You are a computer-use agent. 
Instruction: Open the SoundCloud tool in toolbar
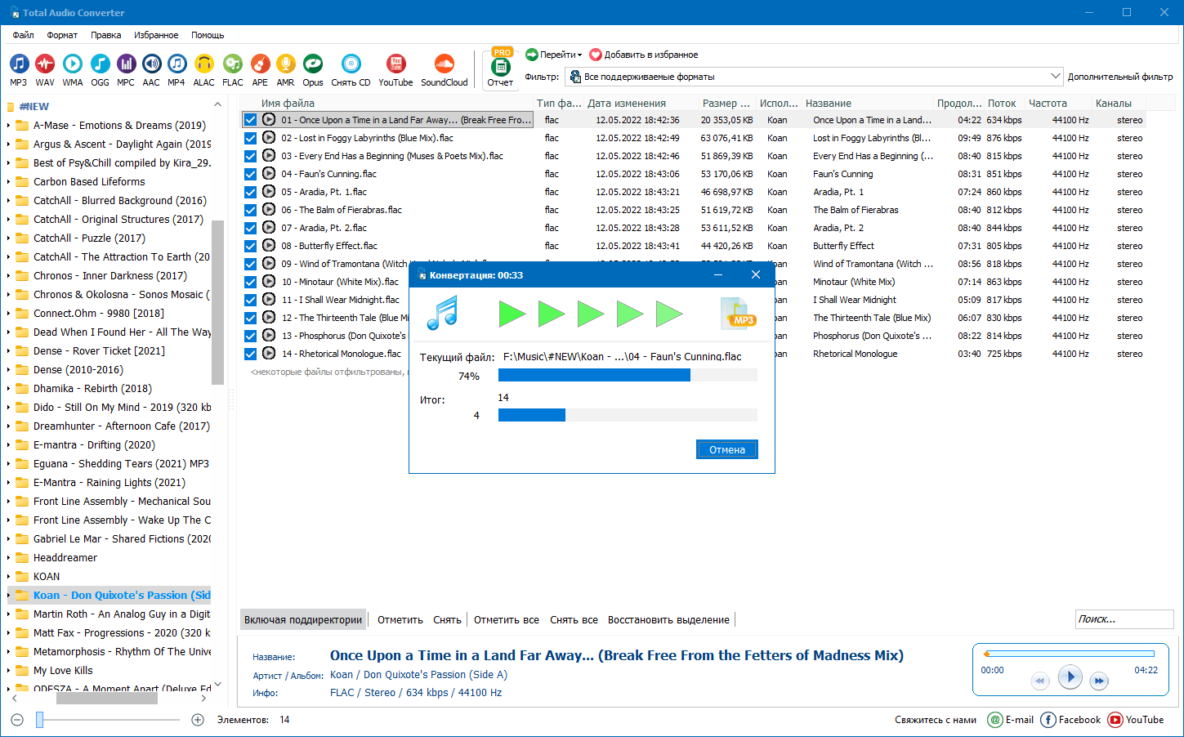444,69
